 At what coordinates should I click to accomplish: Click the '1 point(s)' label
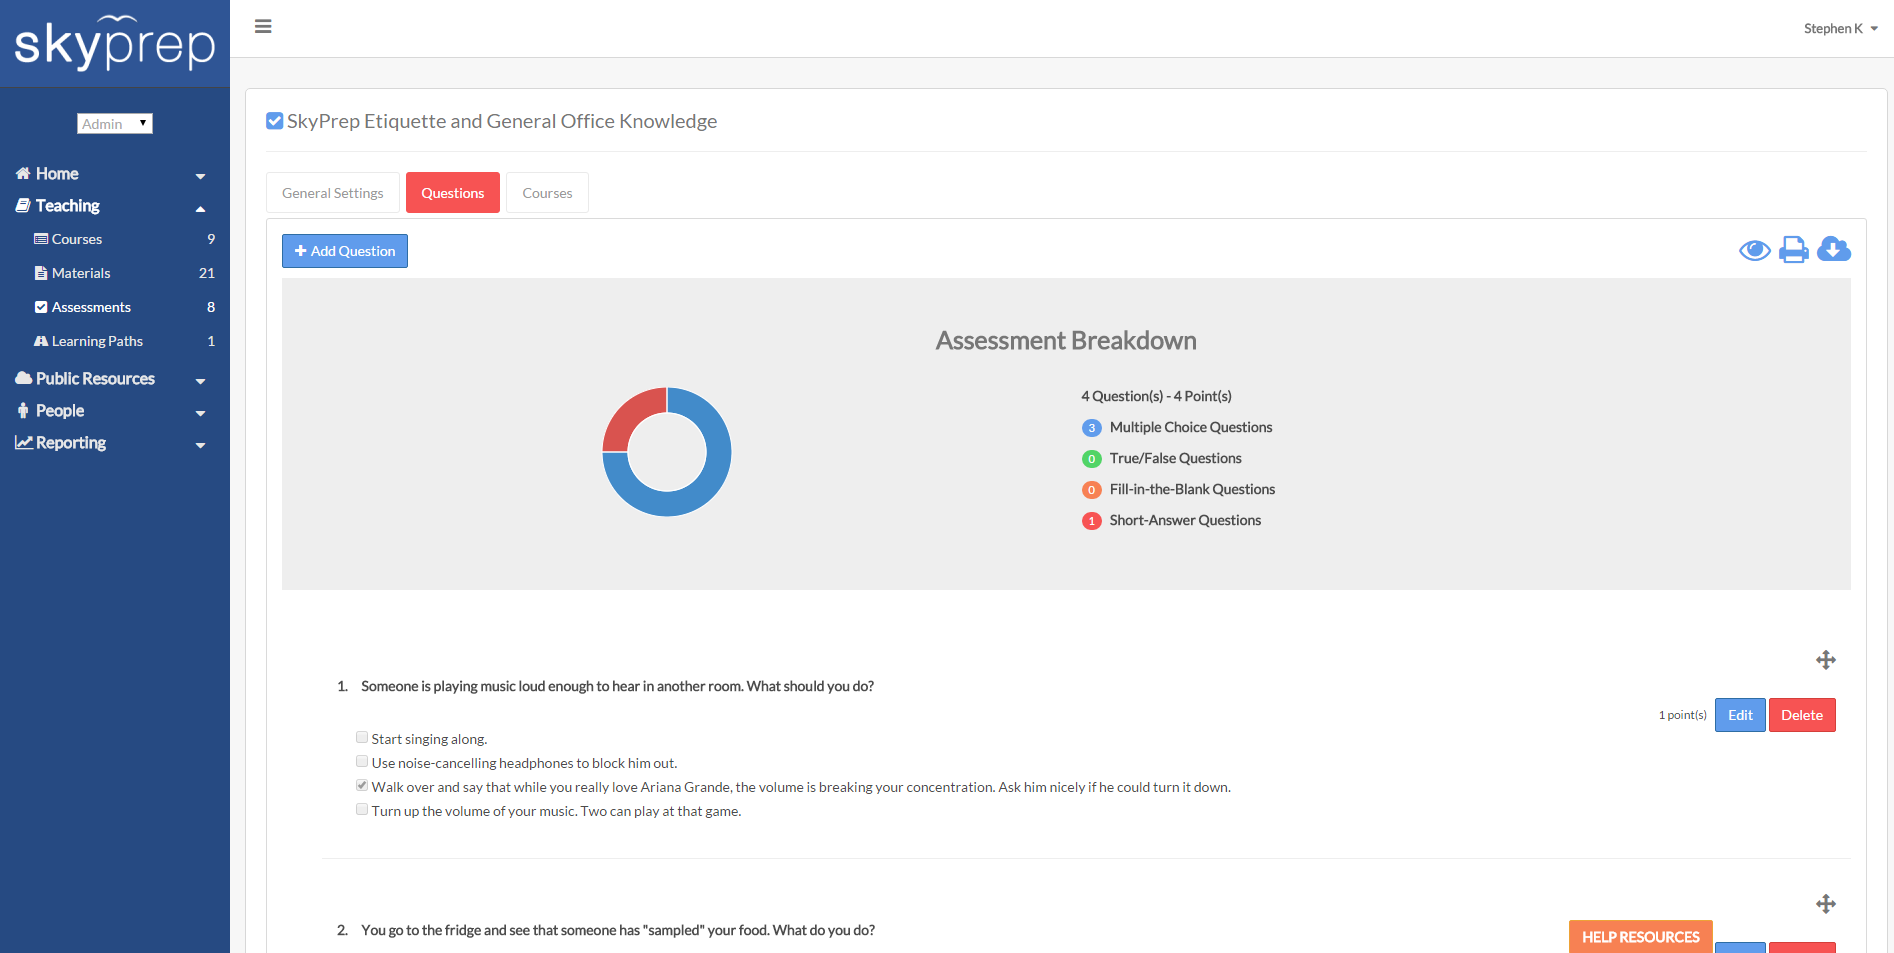coord(1683,715)
